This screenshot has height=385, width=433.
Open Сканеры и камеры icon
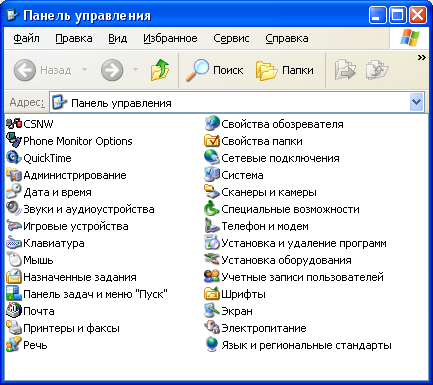(x=212, y=192)
